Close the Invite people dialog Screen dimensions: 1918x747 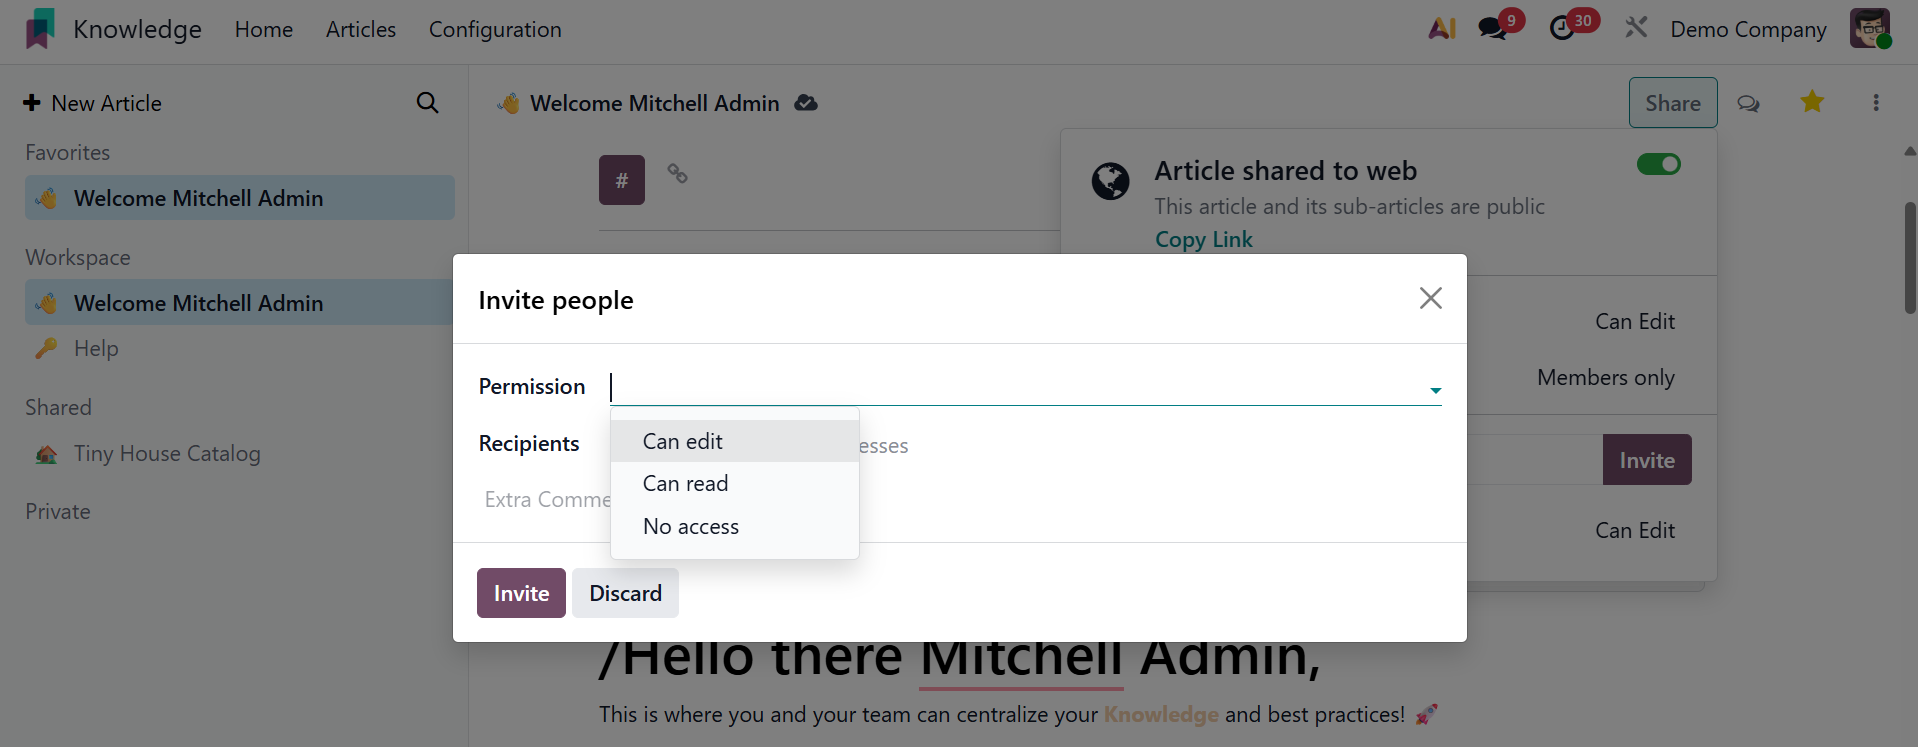(x=1430, y=298)
